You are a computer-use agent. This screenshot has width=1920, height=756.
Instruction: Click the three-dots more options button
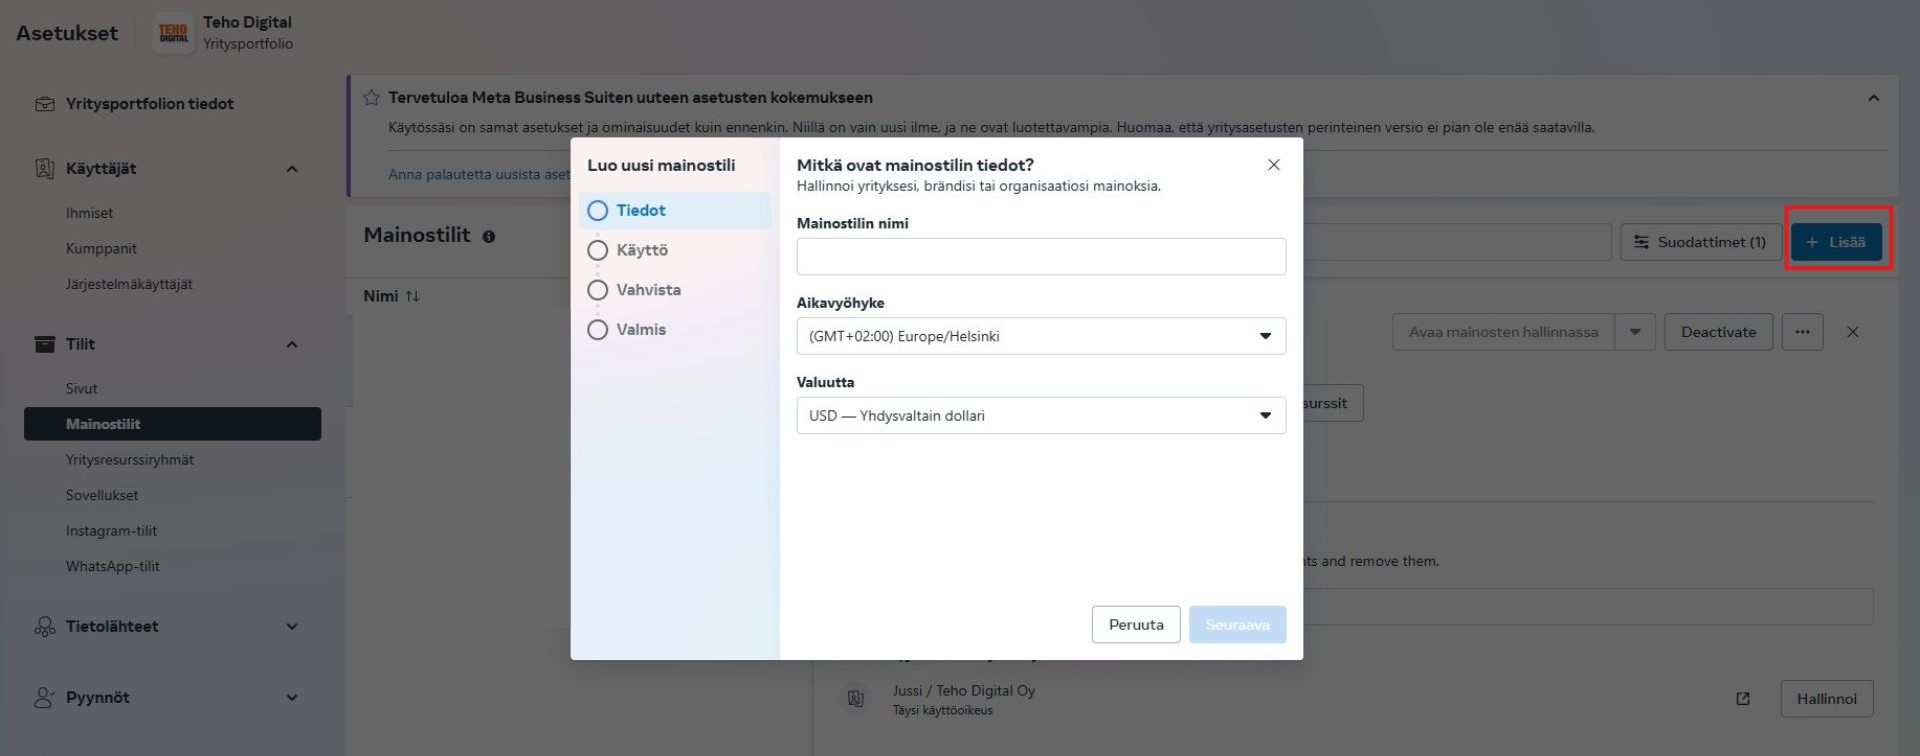coord(1802,332)
